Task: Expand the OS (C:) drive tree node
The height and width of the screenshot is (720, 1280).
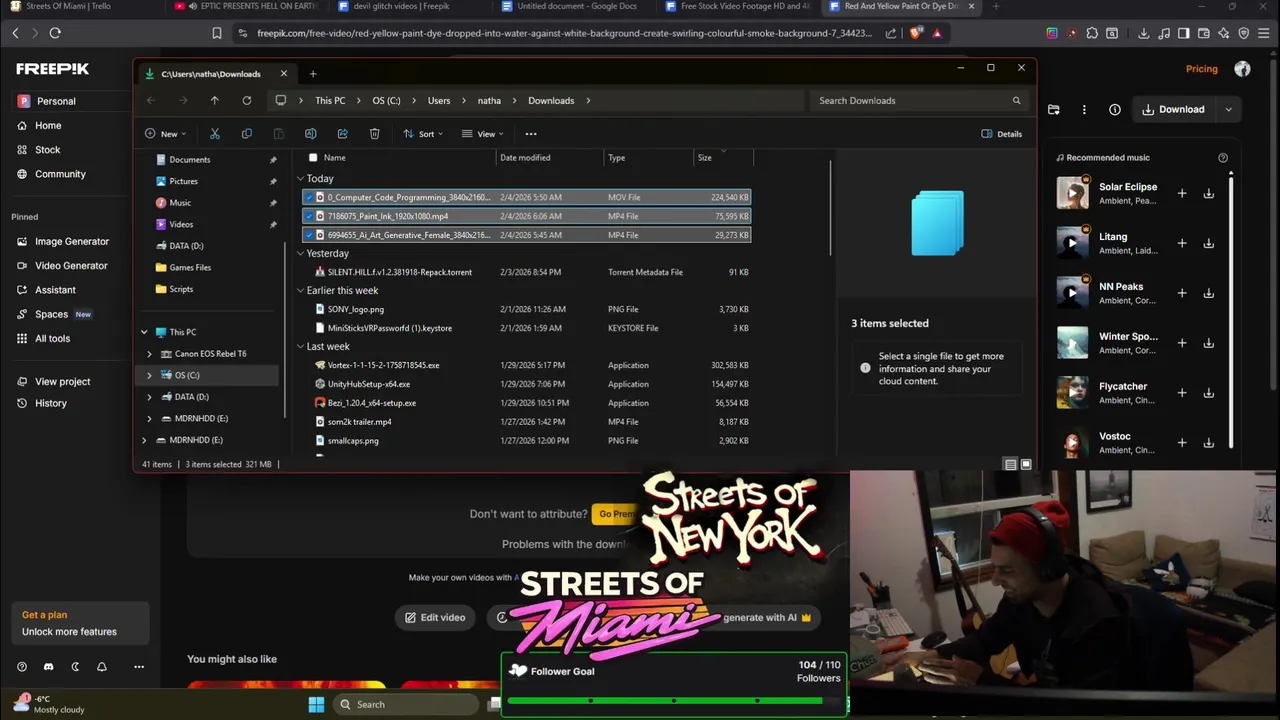Action: tap(149, 376)
